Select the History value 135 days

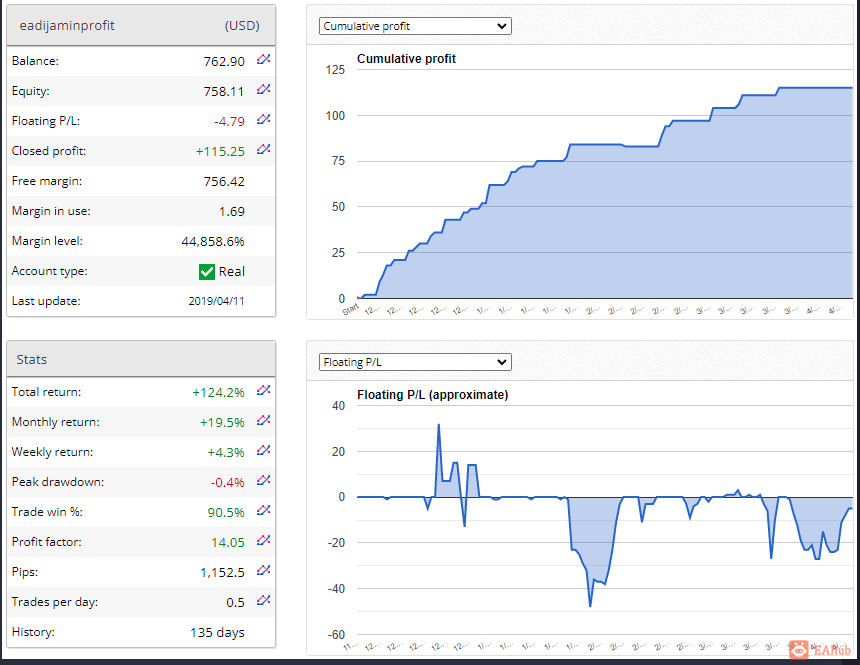[x=217, y=633]
